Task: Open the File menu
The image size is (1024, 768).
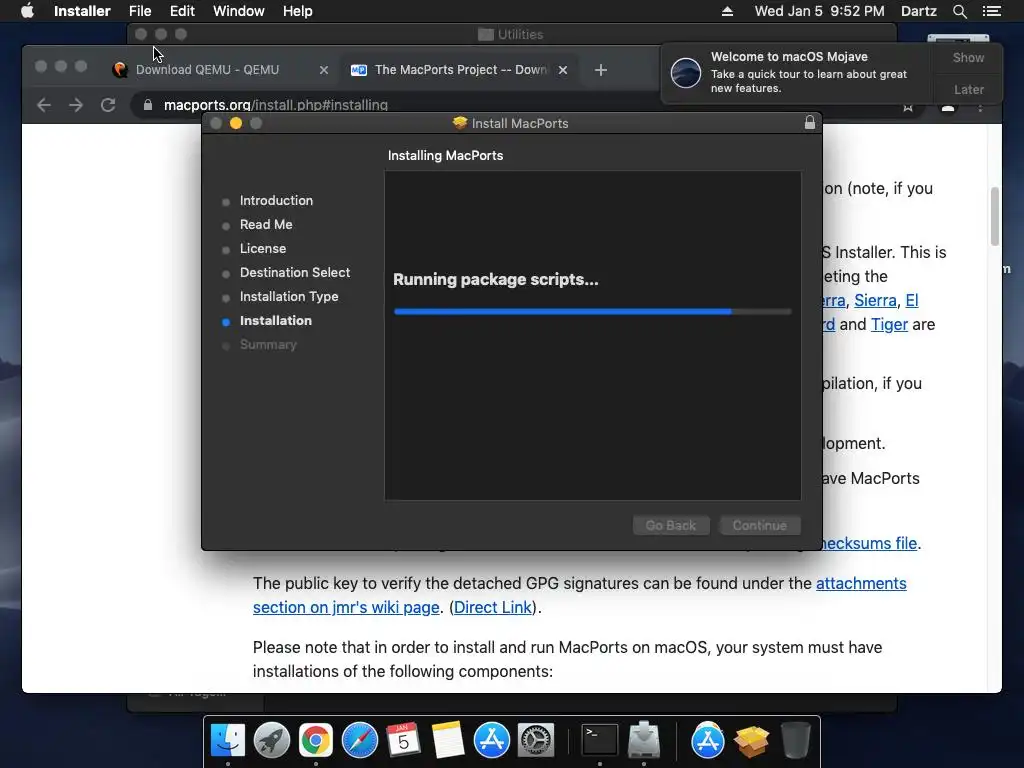Action: pos(140,11)
